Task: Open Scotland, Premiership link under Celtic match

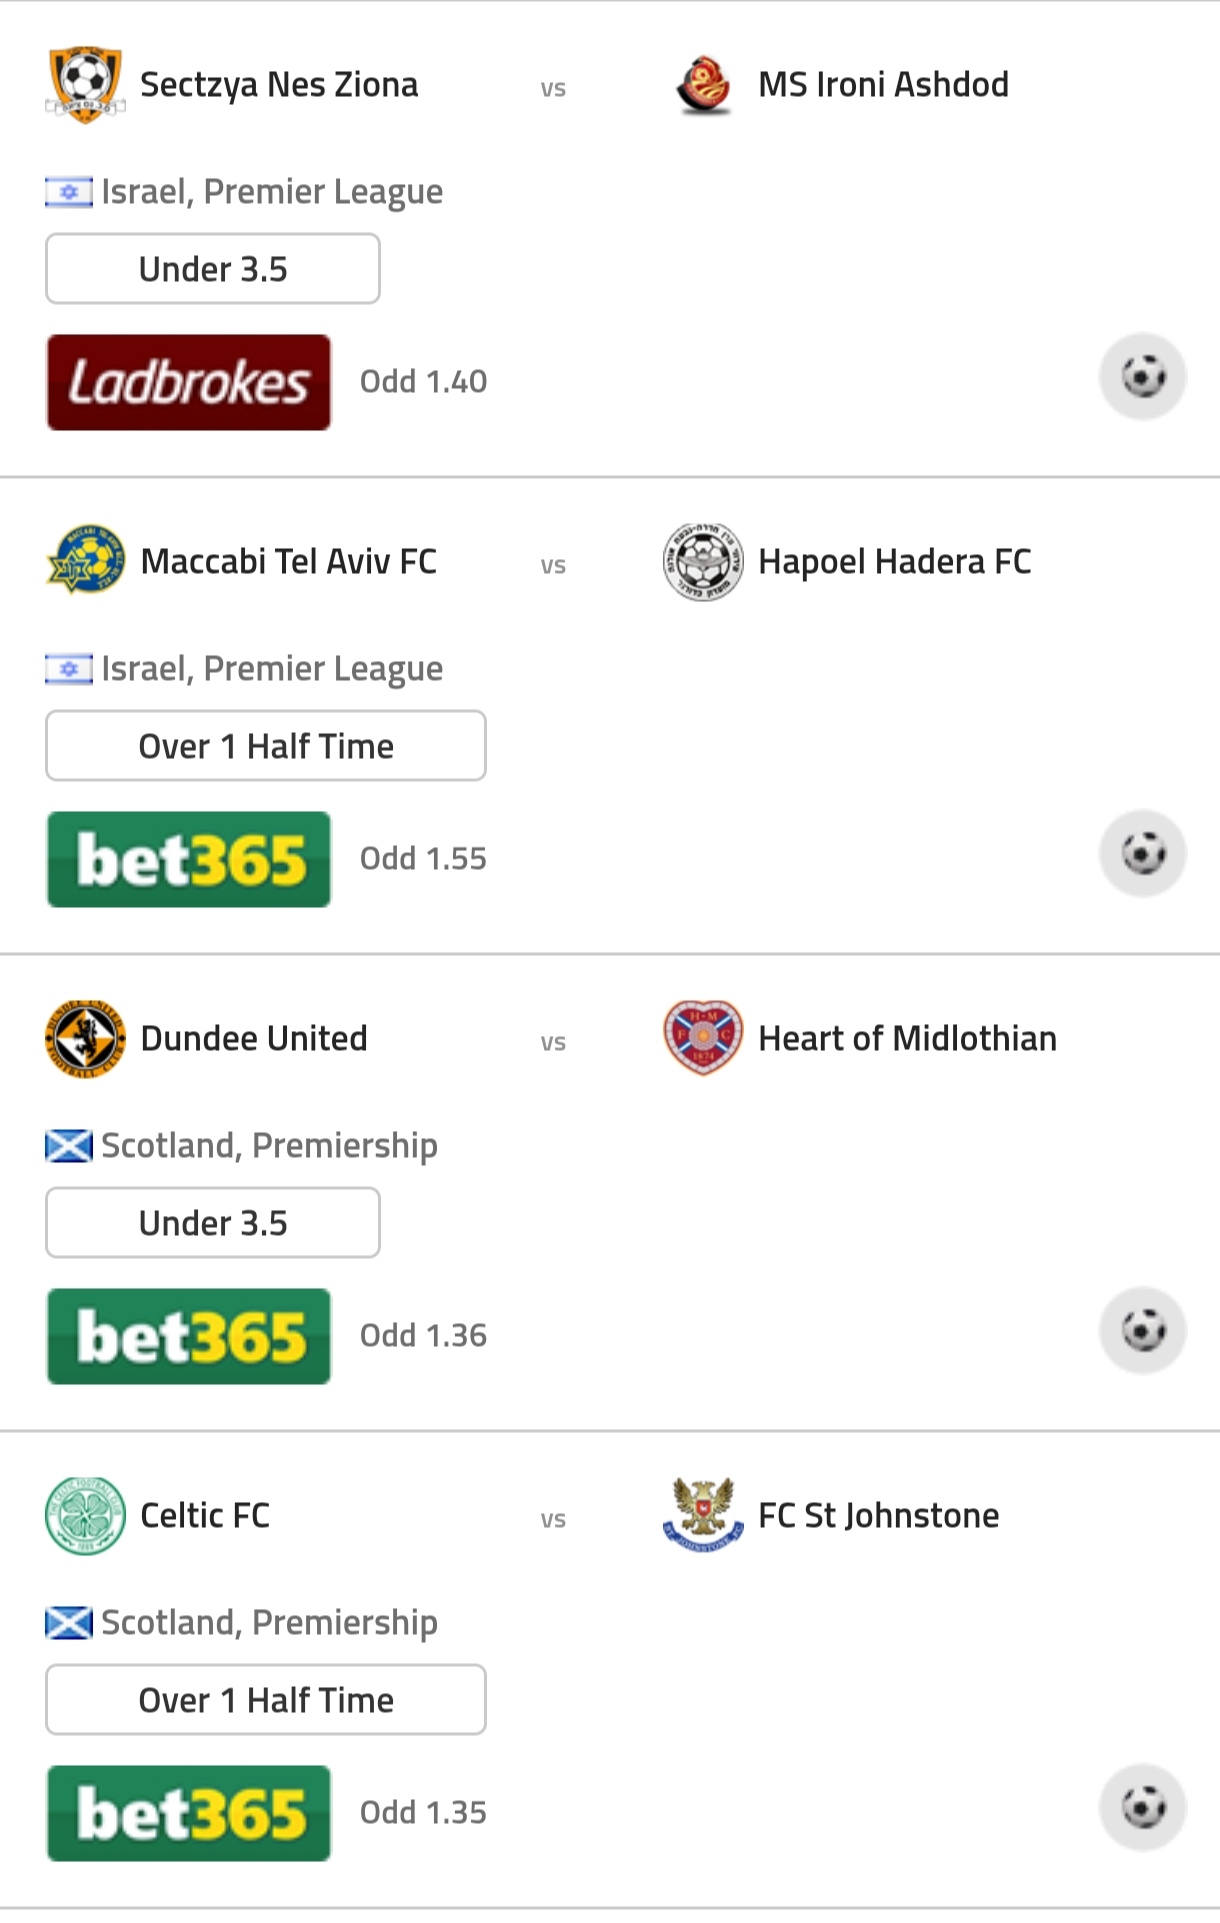Action: pyautogui.click(x=241, y=1622)
